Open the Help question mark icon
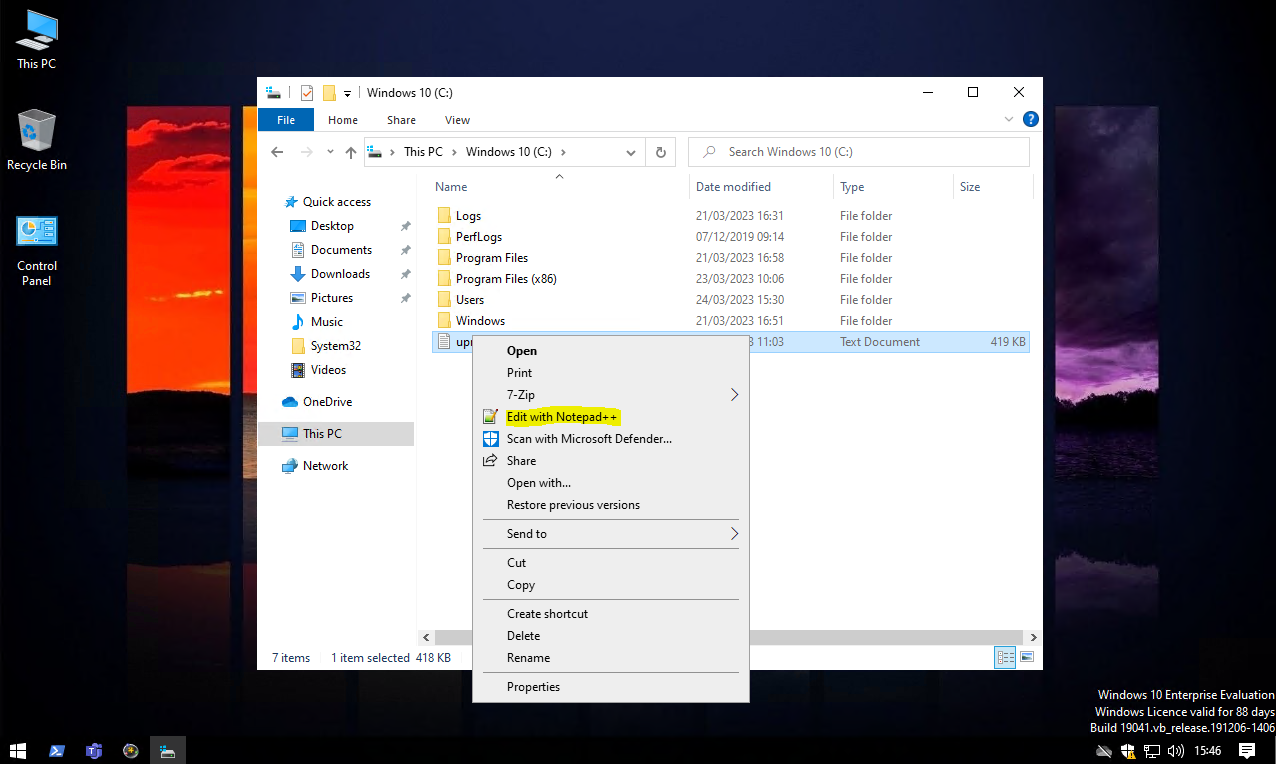Image resolution: width=1276 pixels, height=764 pixels. point(1030,119)
